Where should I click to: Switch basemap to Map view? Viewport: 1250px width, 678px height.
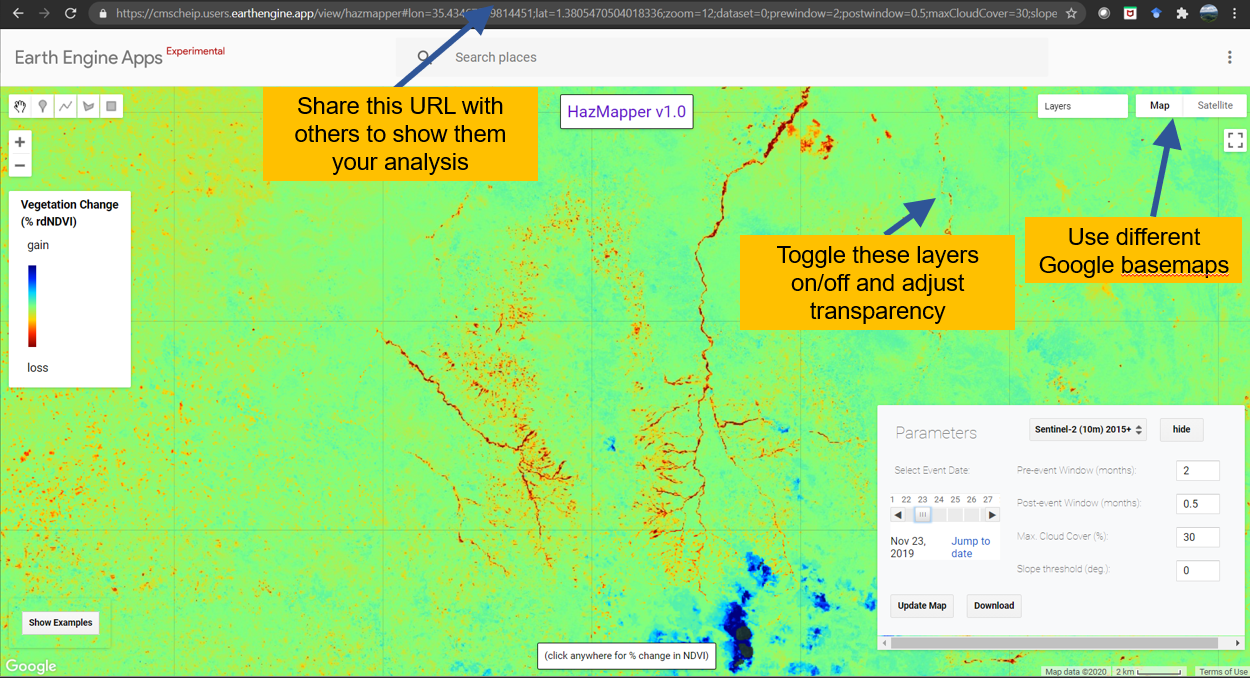pyautogui.click(x=1160, y=106)
